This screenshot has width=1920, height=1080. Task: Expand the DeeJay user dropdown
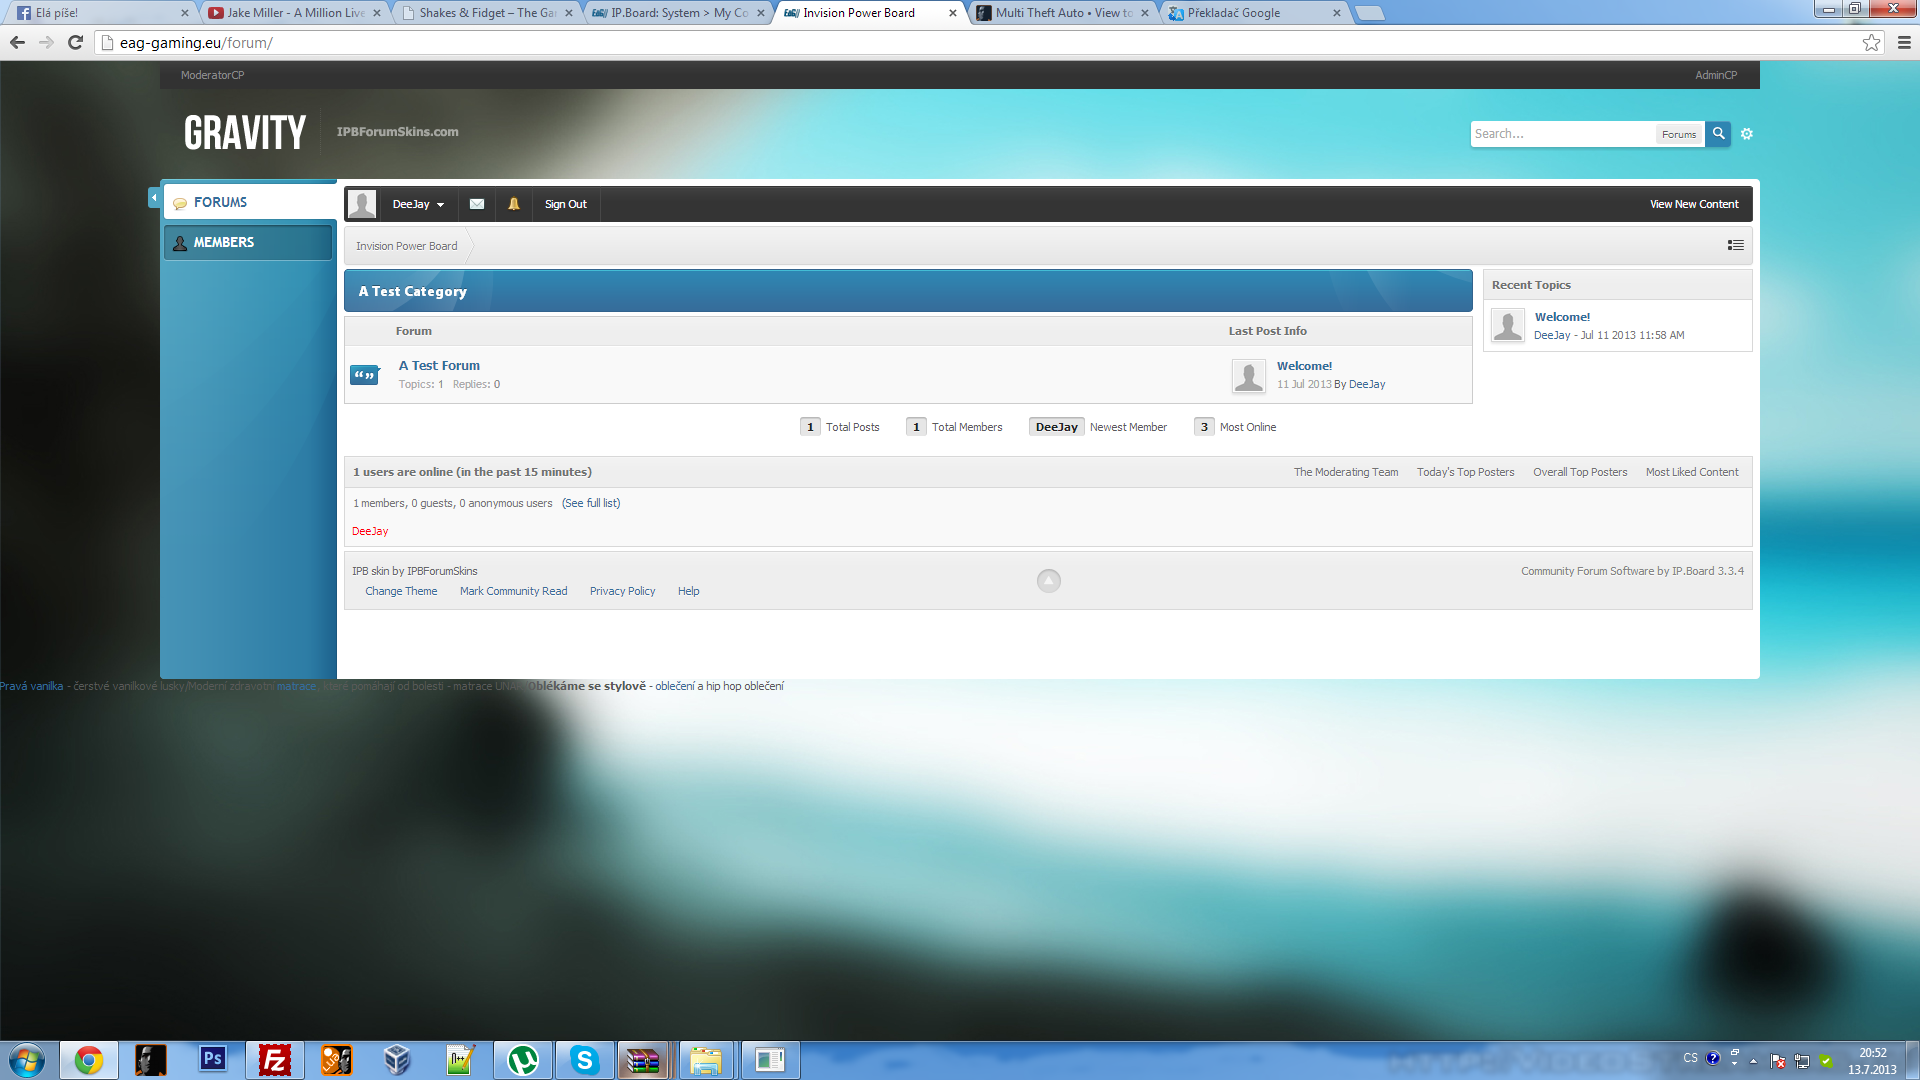click(418, 204)
